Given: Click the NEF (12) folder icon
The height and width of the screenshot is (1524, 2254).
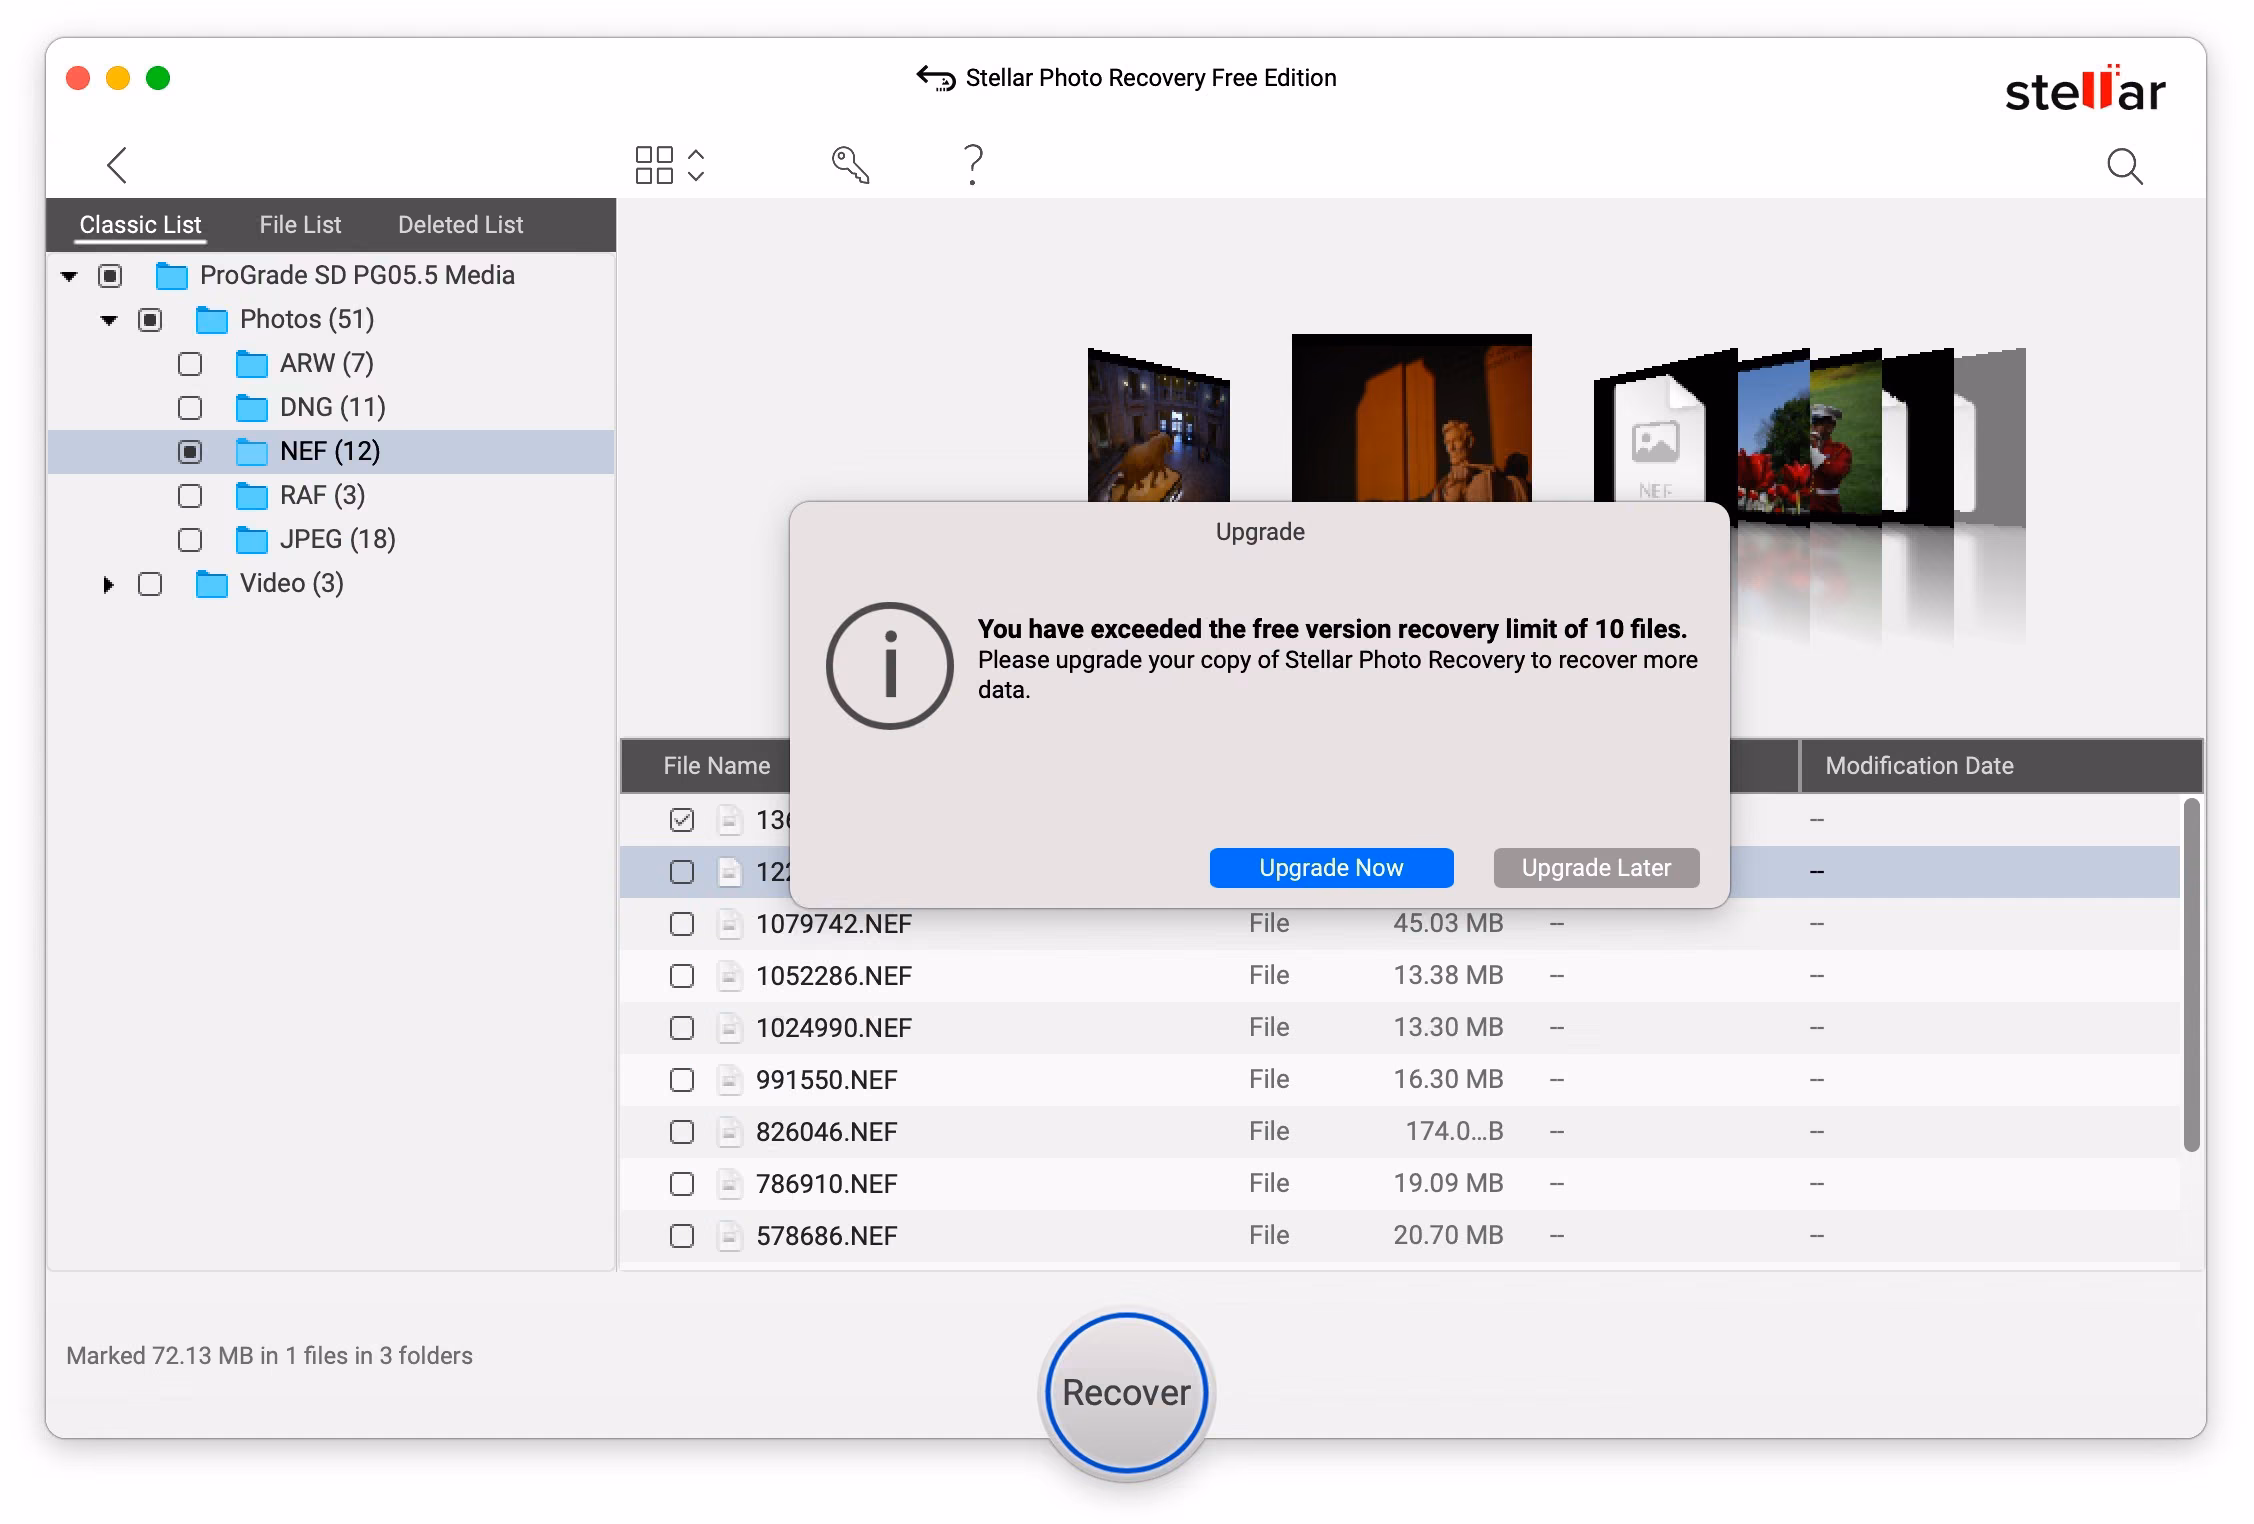Looking at the screenshot, I should click(x=252, y=452).
